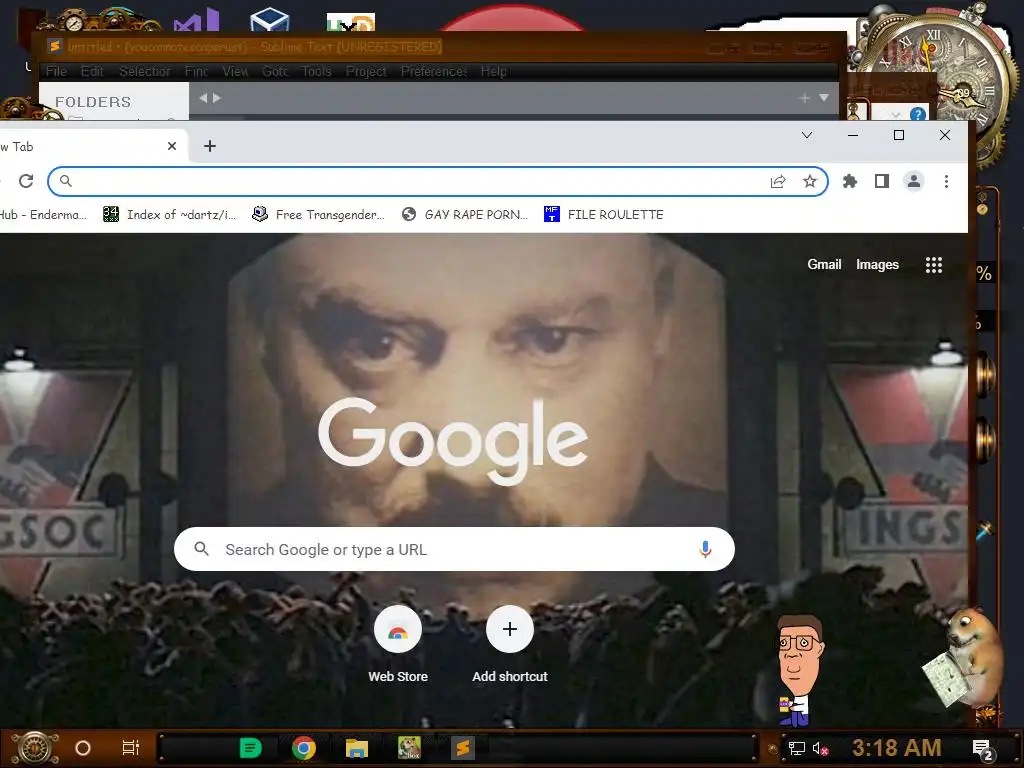Start voice search with the microphone

tap(705, 549)
